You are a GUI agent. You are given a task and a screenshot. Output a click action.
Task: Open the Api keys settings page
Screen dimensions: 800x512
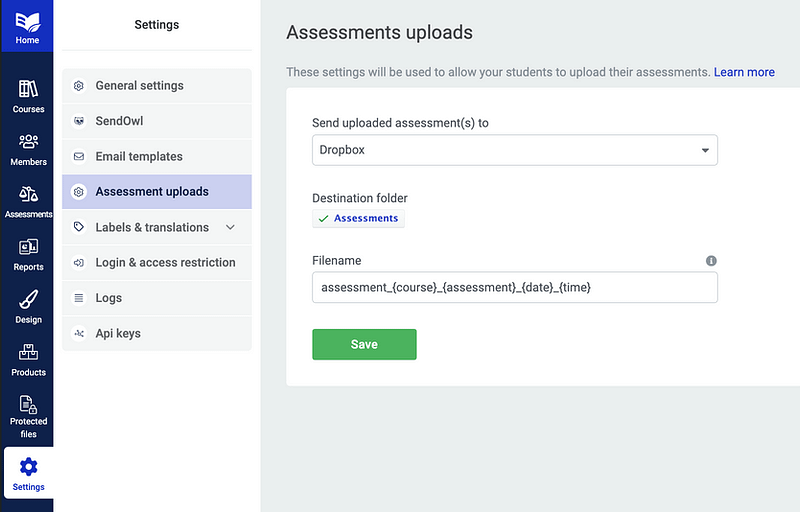pyautogui.click(x=117, y=334)
